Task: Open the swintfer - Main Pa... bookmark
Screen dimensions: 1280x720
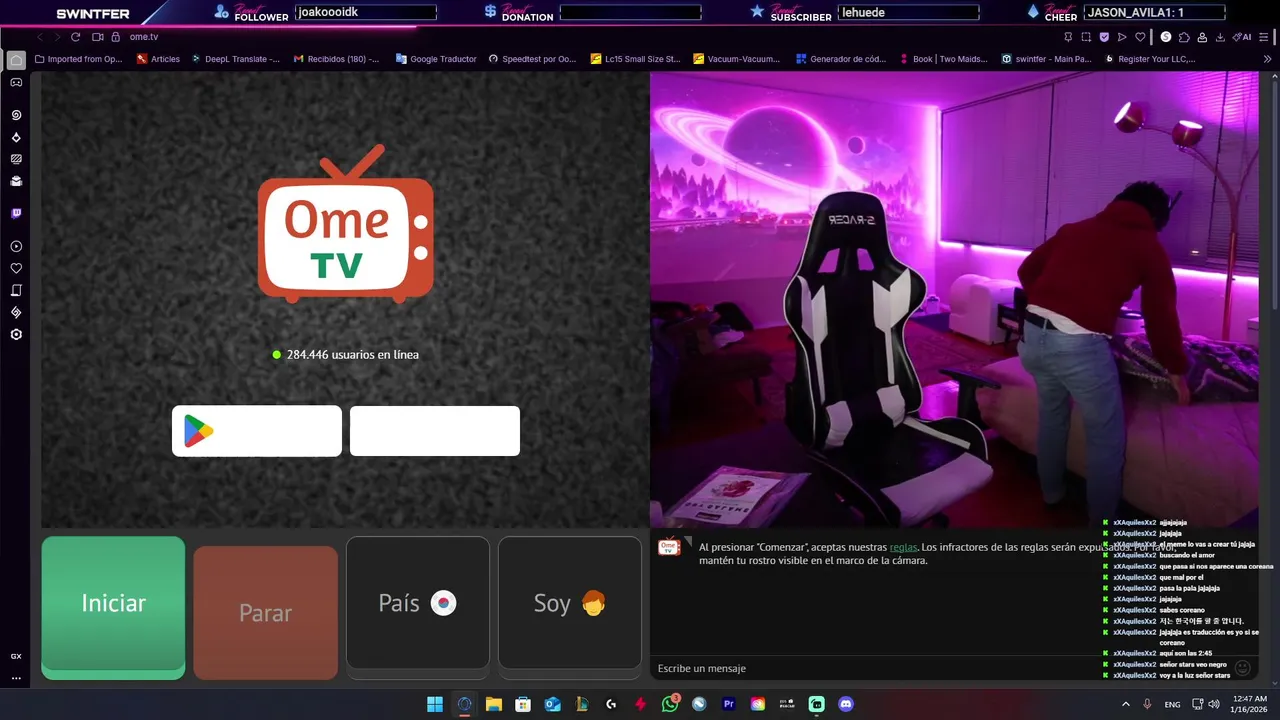Action: click(1046, 59)
